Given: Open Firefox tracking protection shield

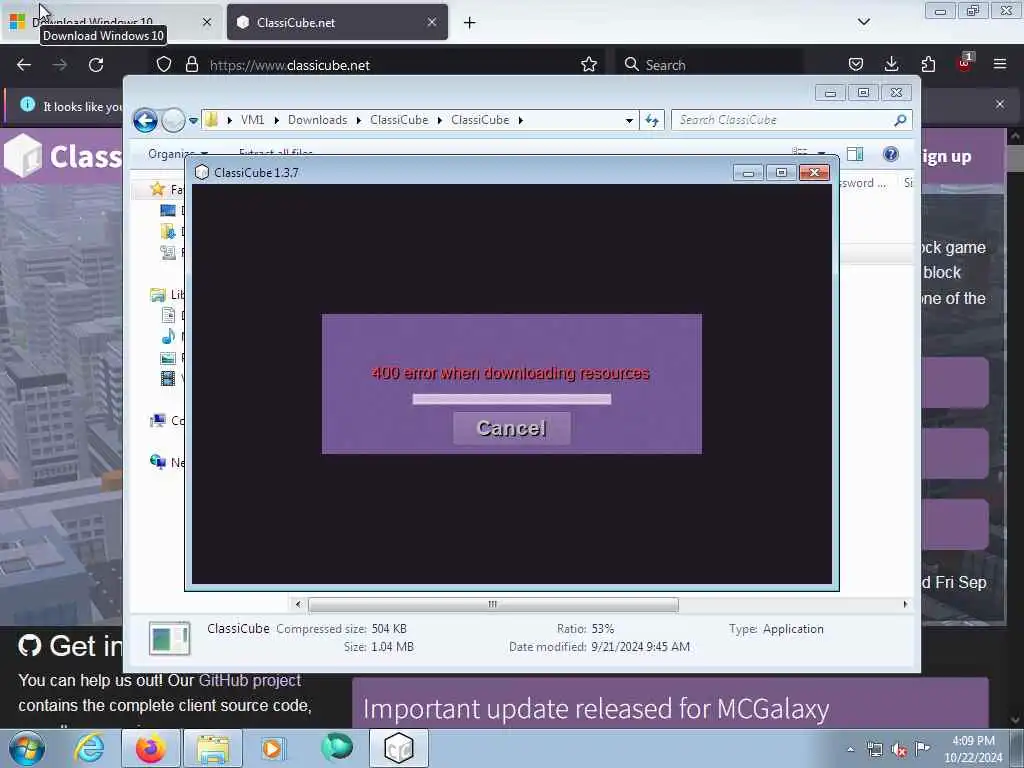Looking at the screenshot, I should (x=164, y=65).
